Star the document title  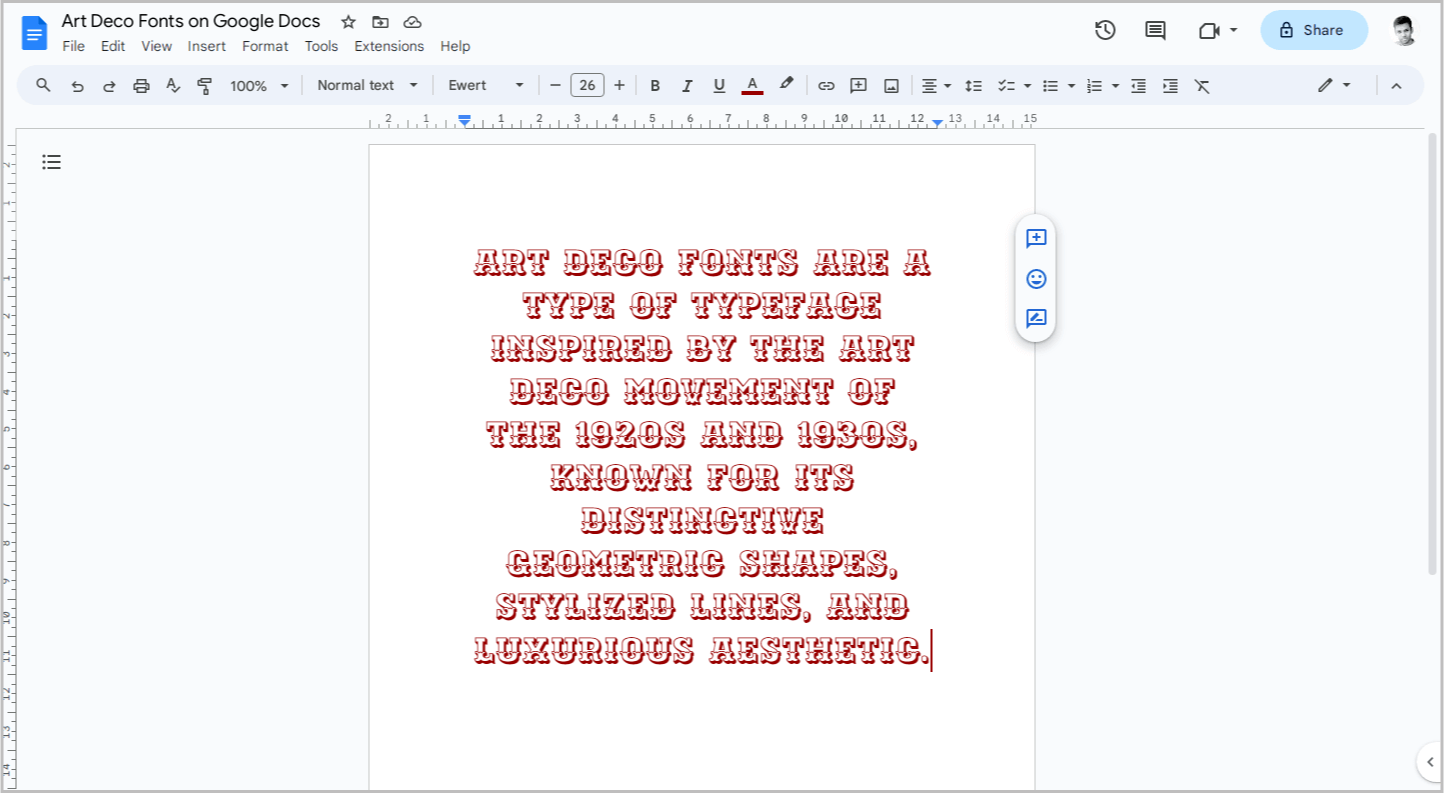click(347, 21)
